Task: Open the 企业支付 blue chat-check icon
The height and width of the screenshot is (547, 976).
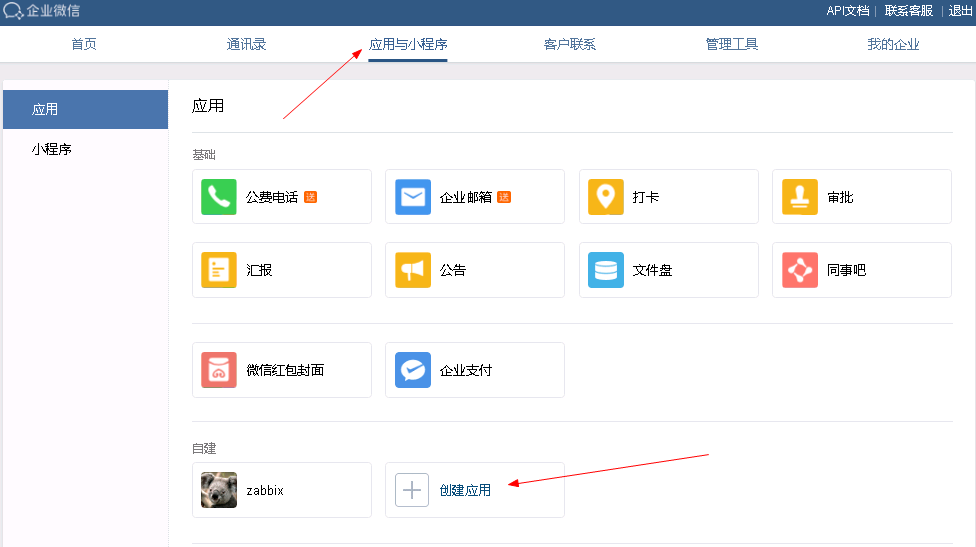Action: [x=413, y=370]
